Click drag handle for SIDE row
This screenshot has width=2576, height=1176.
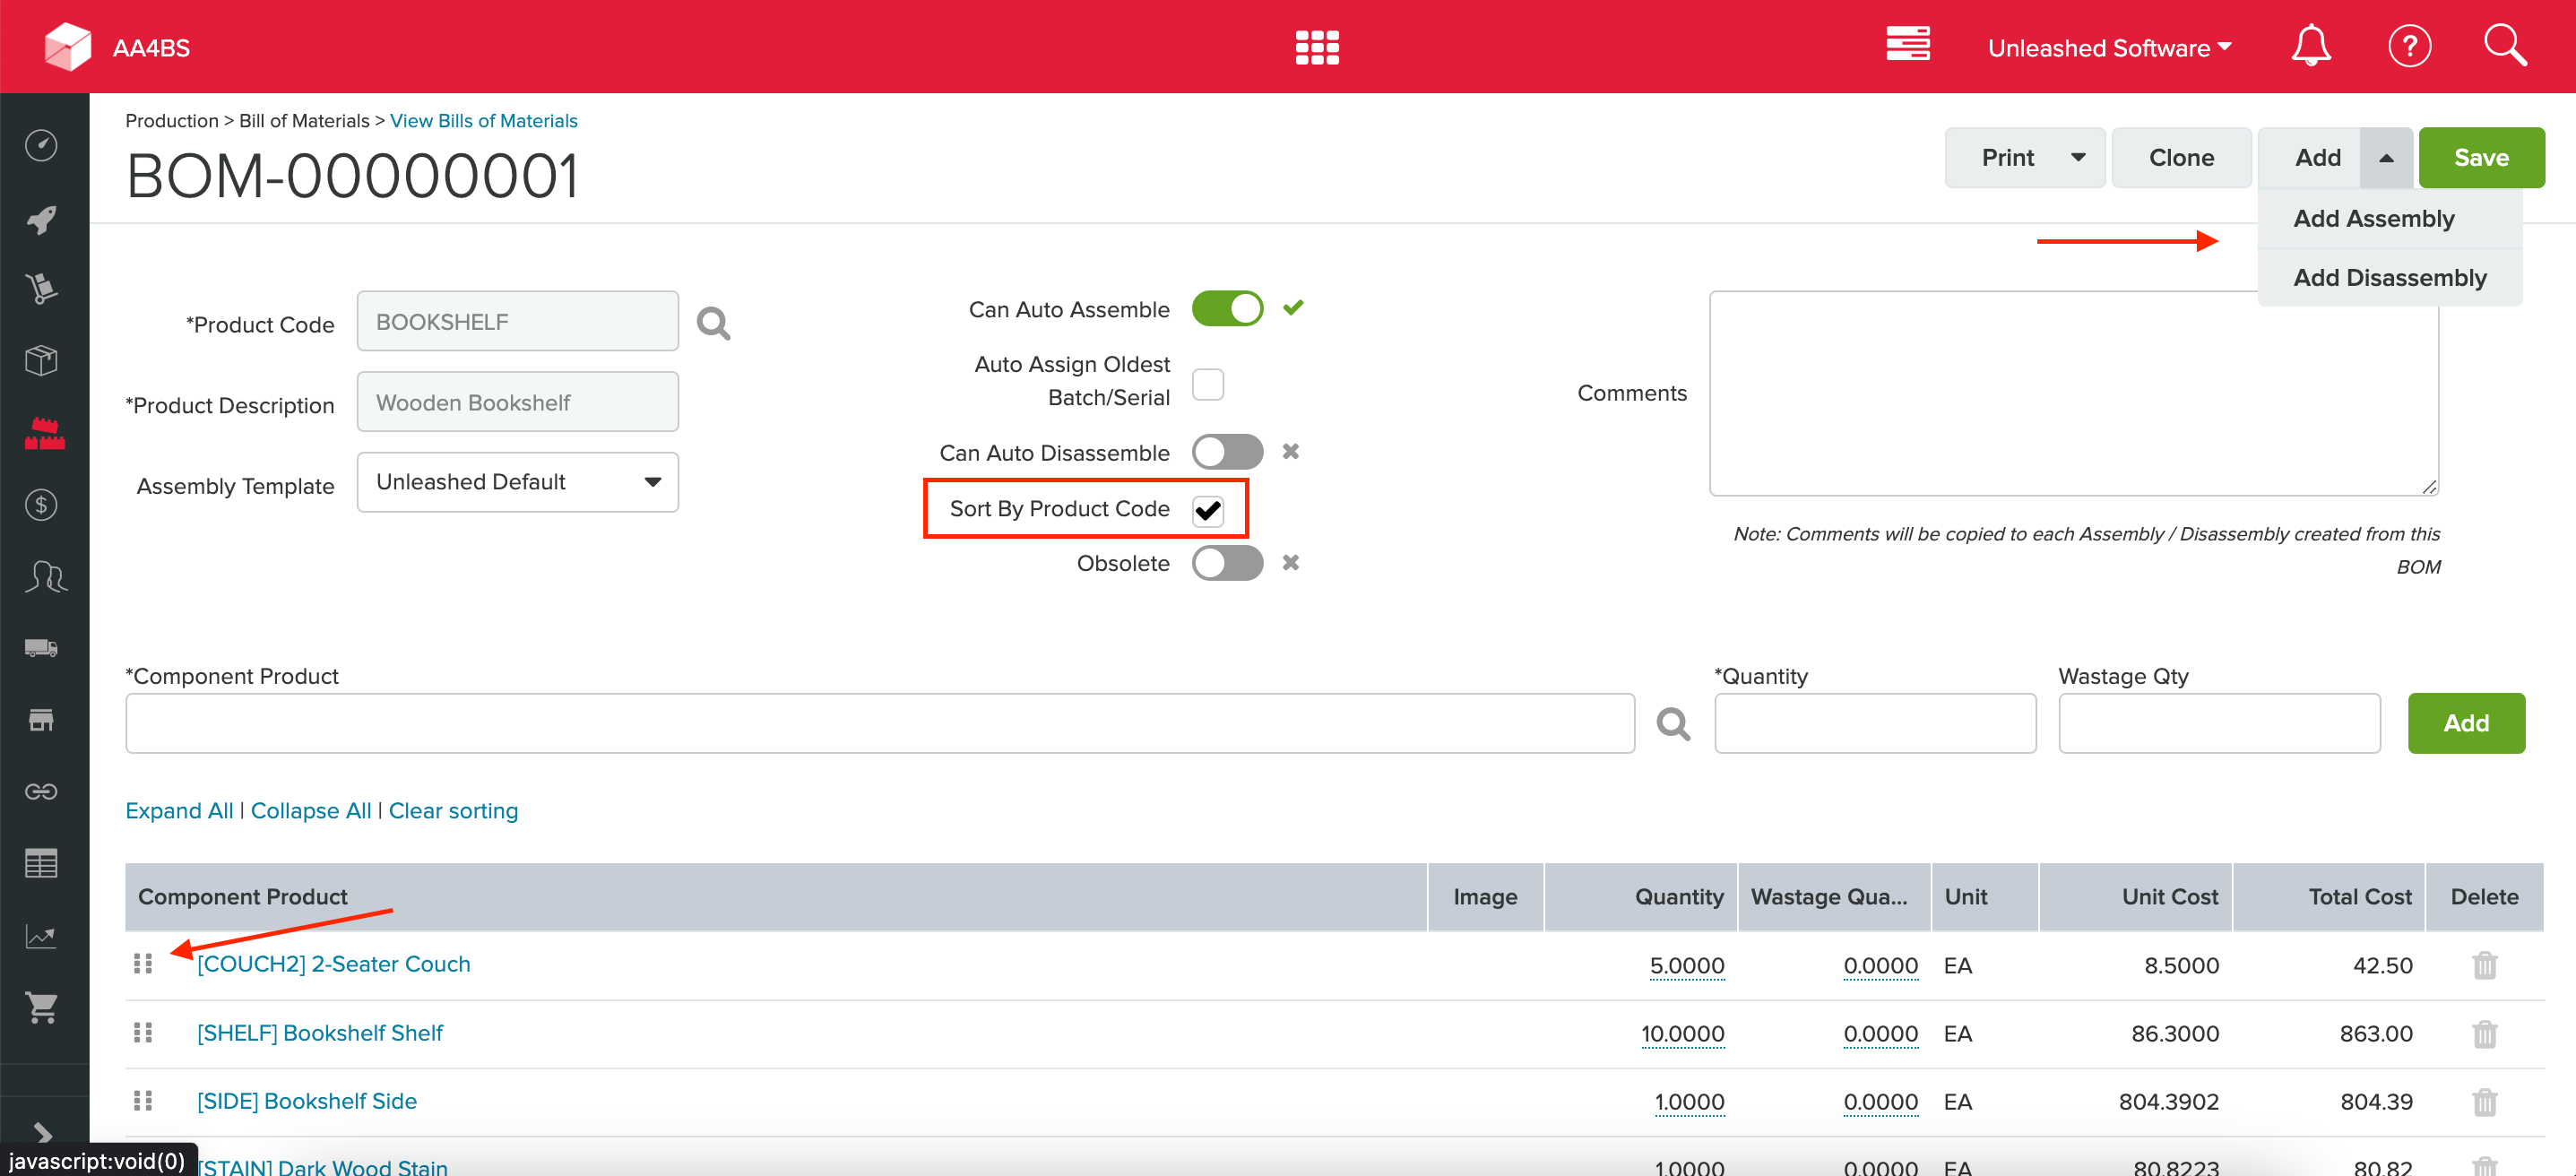pyautogui.click(x=143, y=1100)
